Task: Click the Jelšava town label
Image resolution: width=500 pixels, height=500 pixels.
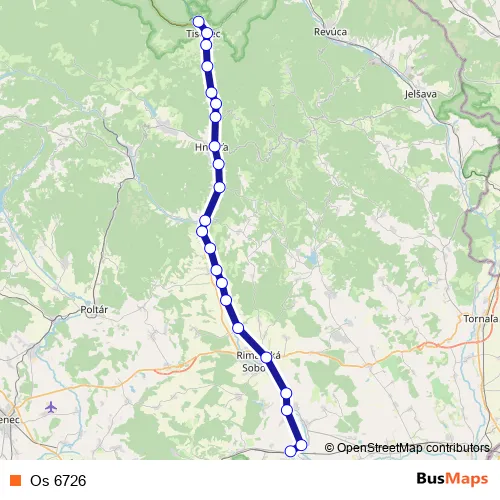Action: point(421,94)
